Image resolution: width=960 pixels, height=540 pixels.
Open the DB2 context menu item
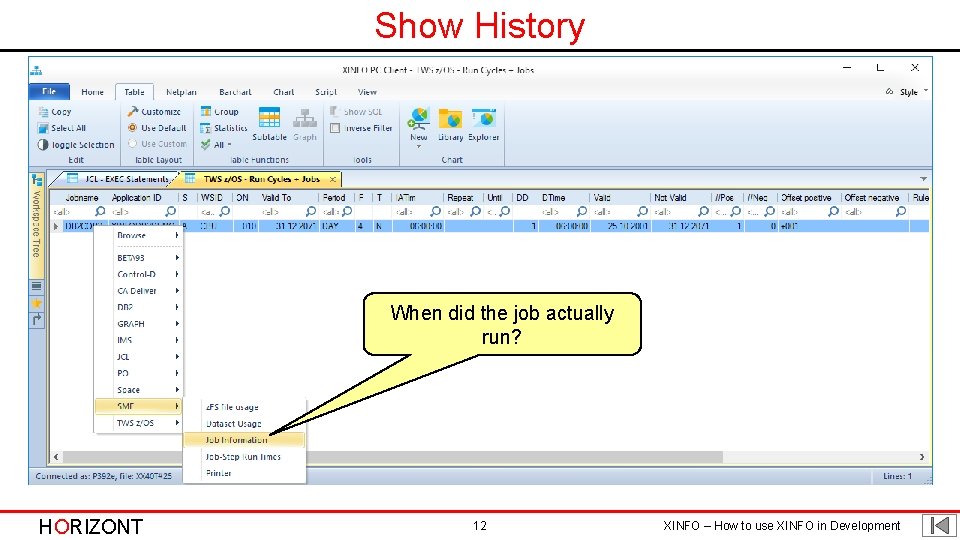pyautogui.click(x=139, y=307)
